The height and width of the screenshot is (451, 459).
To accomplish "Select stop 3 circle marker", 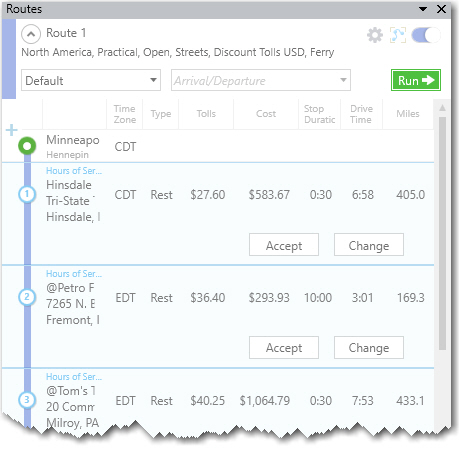I will [x=27, y=400].
